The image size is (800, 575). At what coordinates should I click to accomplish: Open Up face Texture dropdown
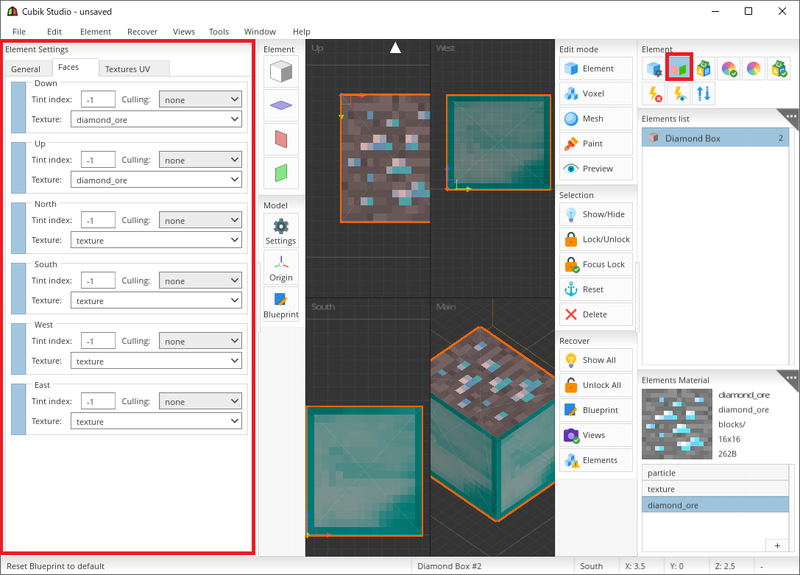(156, 180)
